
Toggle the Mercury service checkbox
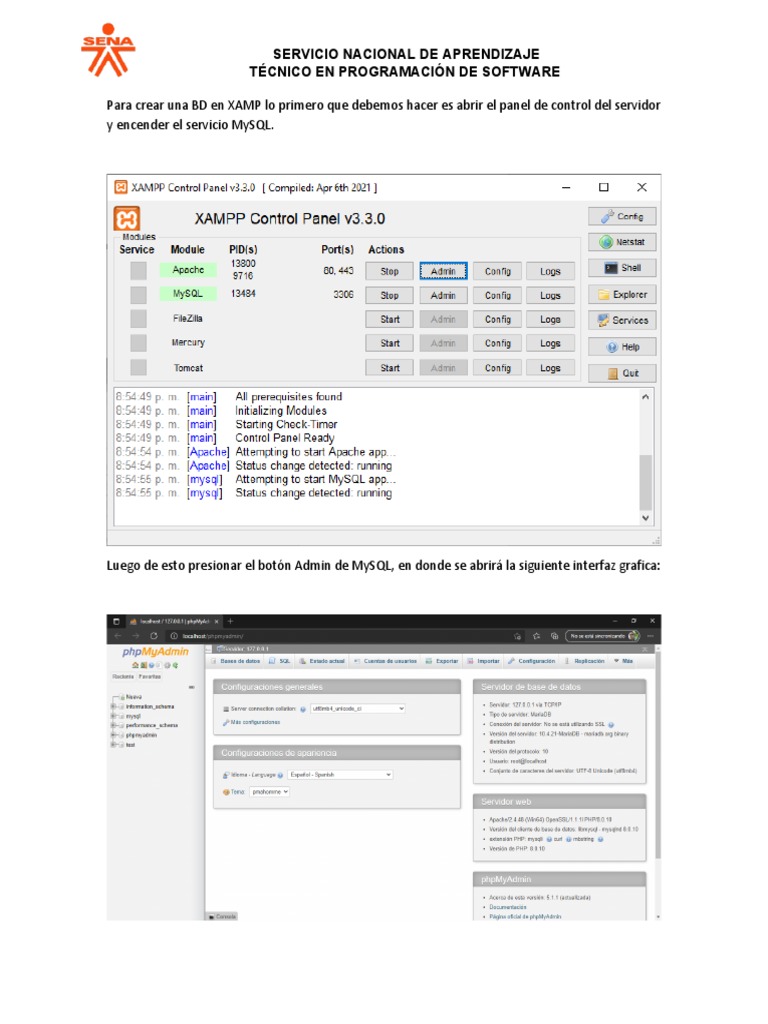138,343
